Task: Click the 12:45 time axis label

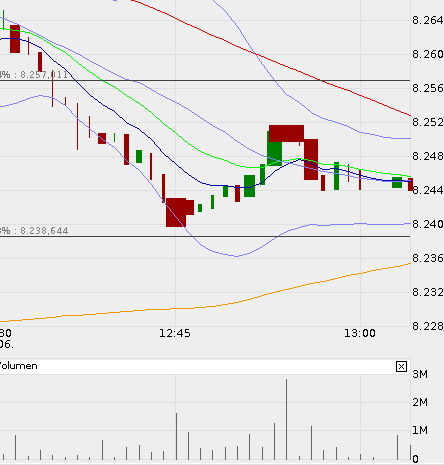Action: tap(175, 333)
